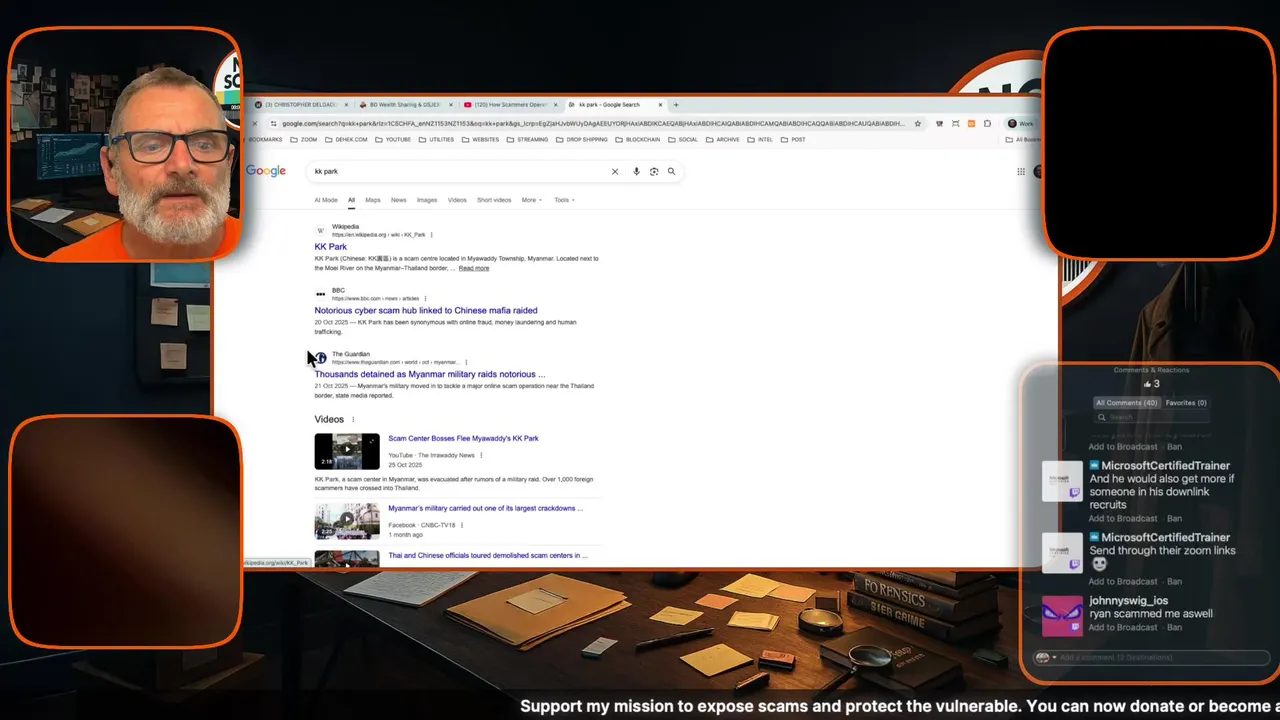Switch to AI Mode search tab
Screen dimensions: 1280x720
326,200
